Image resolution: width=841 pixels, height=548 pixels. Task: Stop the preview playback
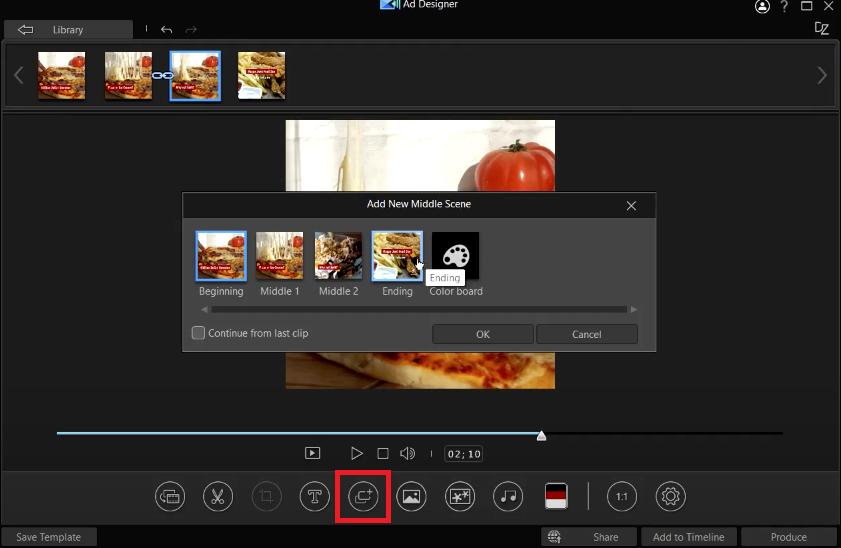tap(383, 454)
